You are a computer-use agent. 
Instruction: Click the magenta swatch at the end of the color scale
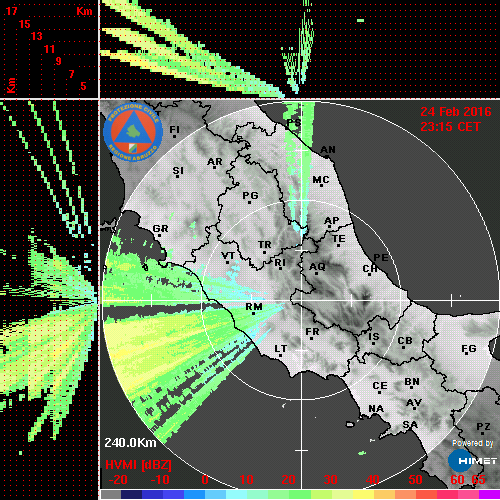pos(489,495)
